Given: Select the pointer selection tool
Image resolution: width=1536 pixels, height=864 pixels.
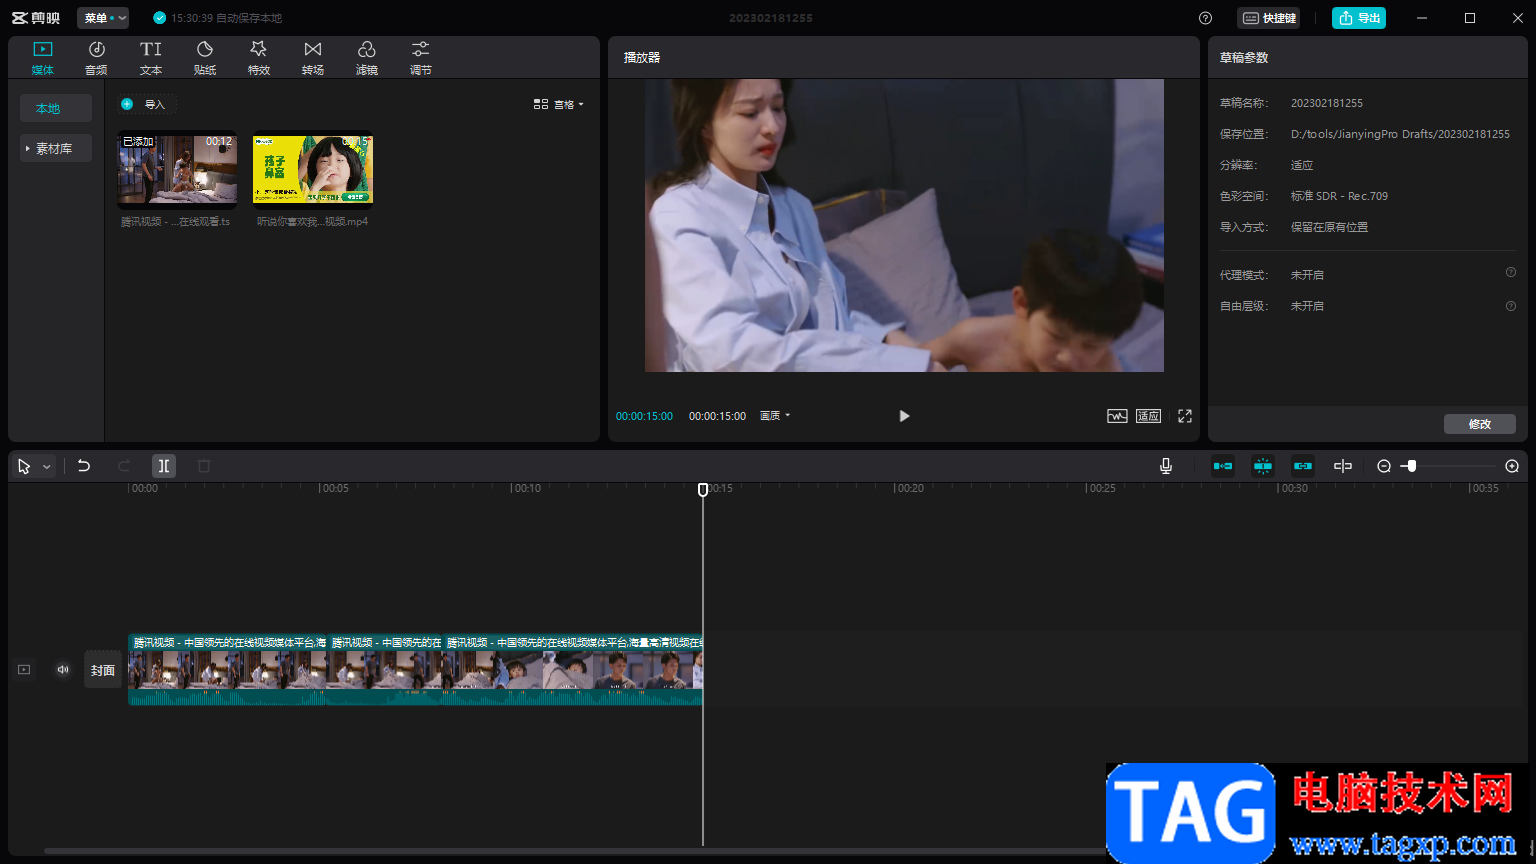Looking at the screenshot, I should pos(24,466).
